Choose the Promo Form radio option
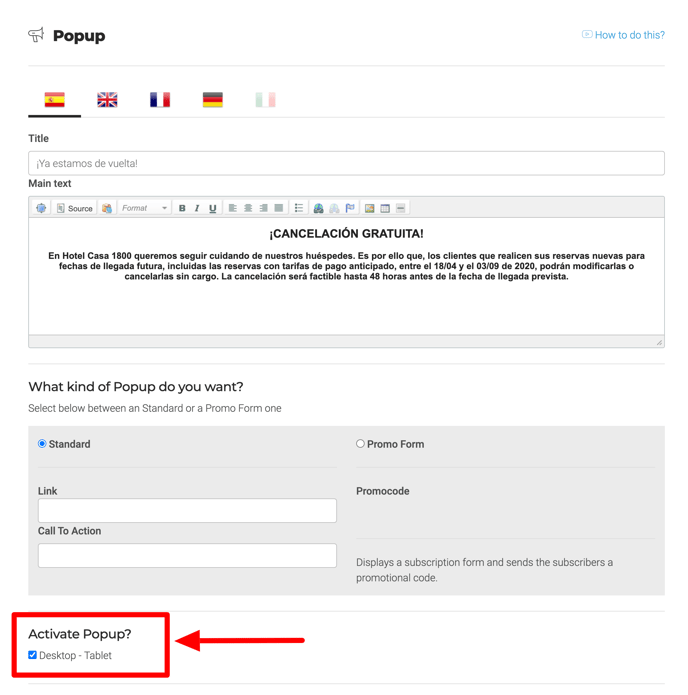The width and height of the screenshot is (688, 695). pyautogui.click(x=360, y=444)
